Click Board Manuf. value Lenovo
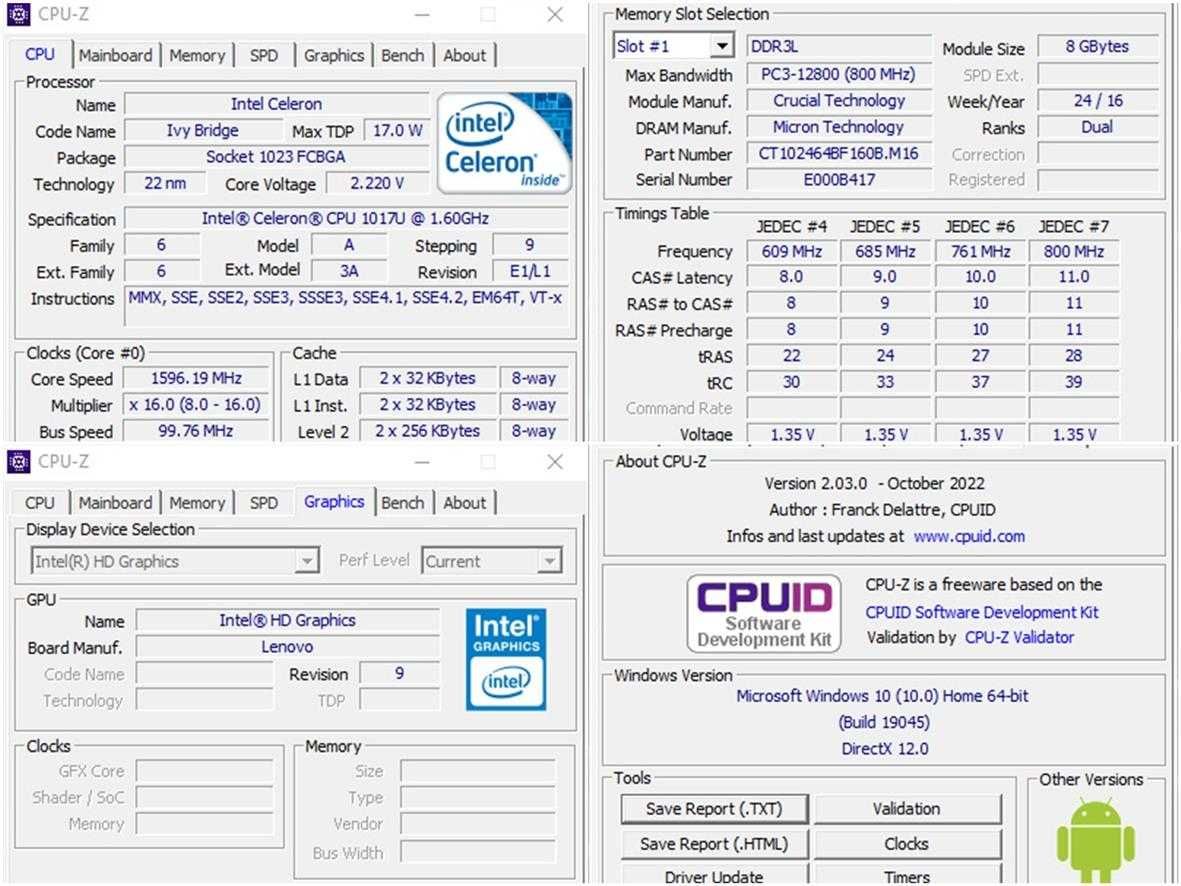 (287, 646)
